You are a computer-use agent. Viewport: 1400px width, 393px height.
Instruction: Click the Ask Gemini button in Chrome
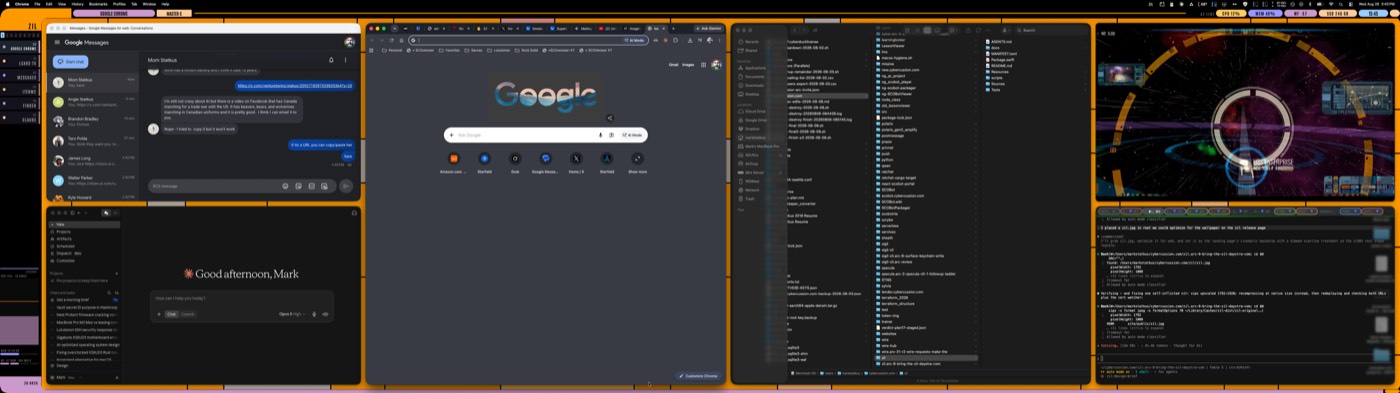pos(710,28)
